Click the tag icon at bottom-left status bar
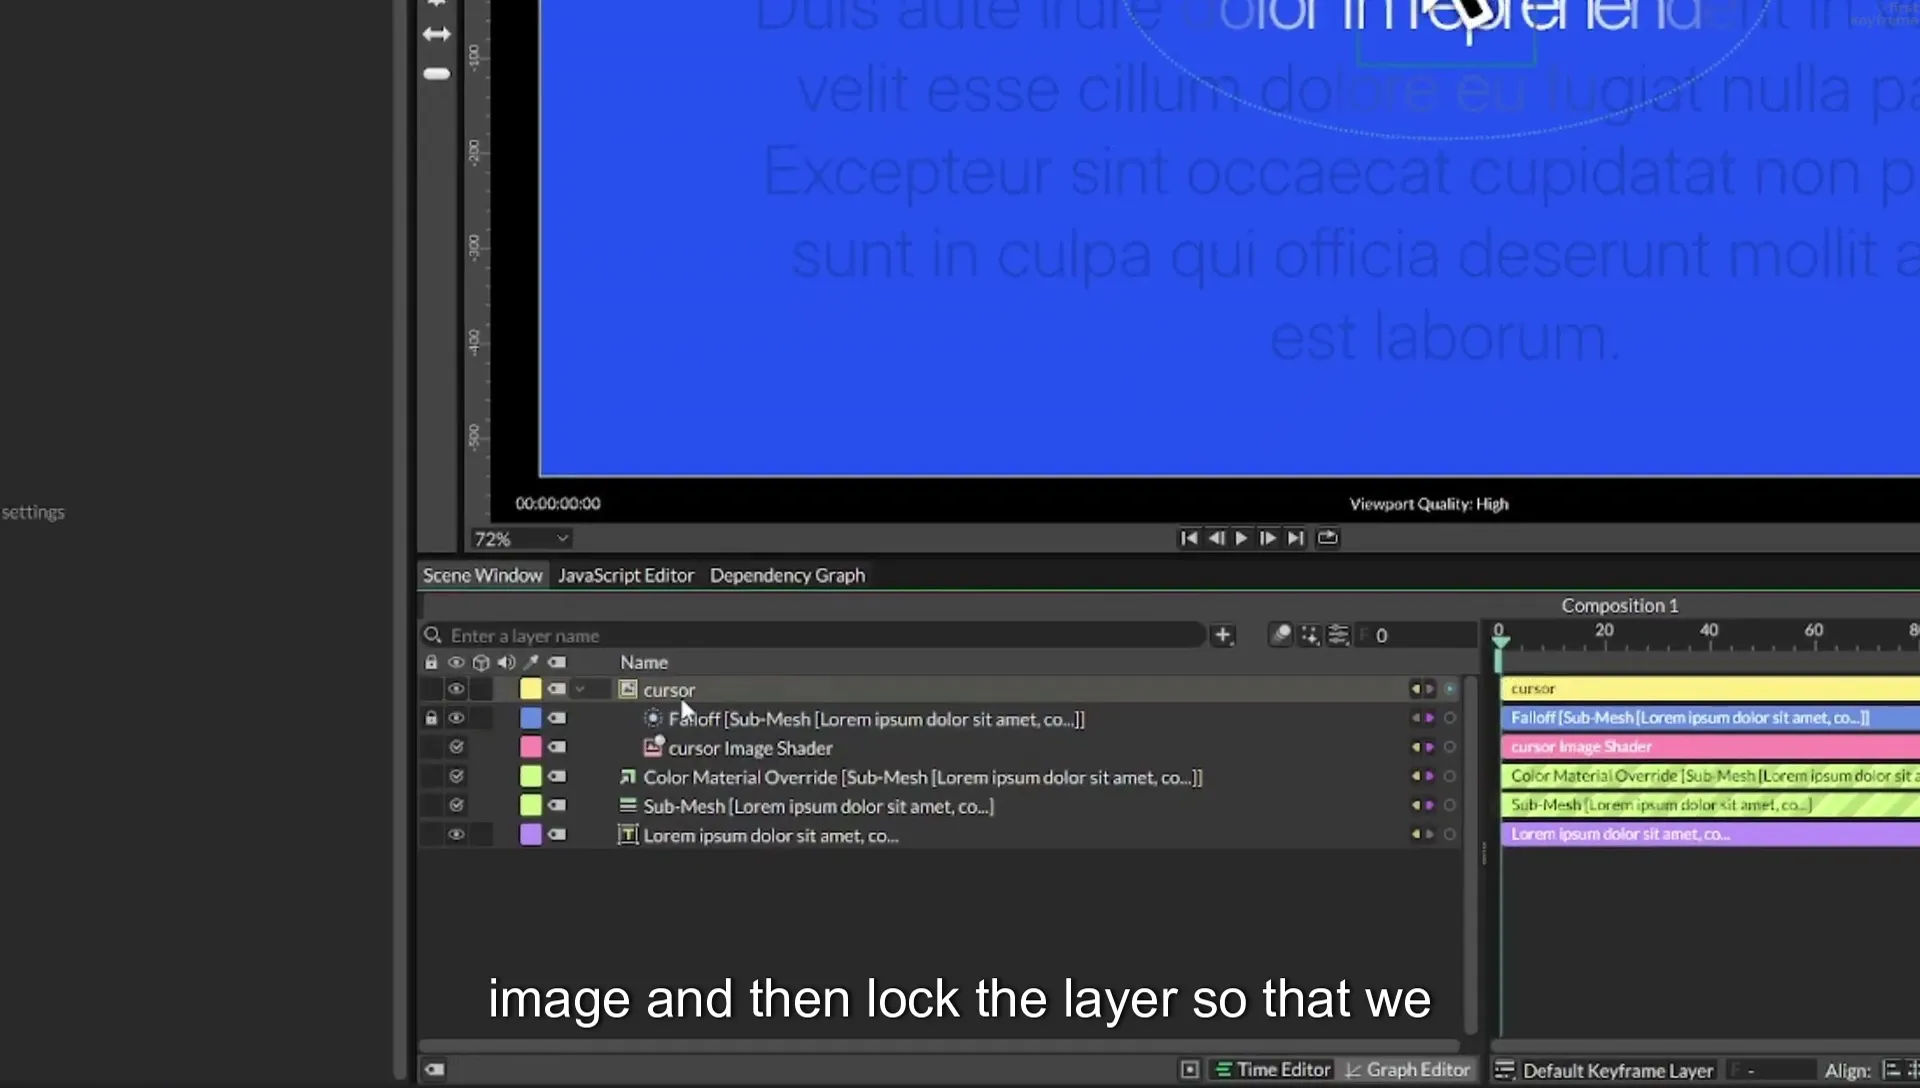1920x1088 pixels. [x=434, y=1069]
